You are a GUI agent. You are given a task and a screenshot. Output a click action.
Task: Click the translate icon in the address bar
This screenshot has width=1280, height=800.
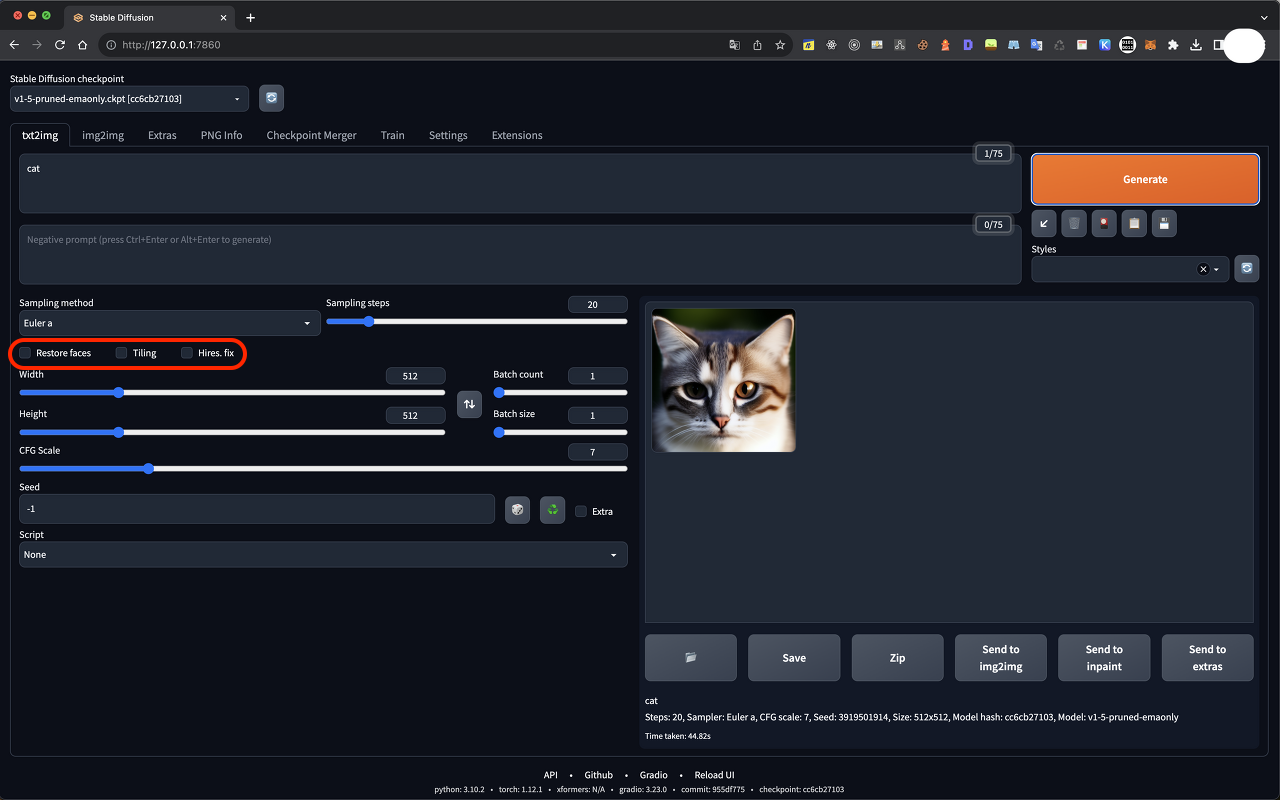coord(735,45)
